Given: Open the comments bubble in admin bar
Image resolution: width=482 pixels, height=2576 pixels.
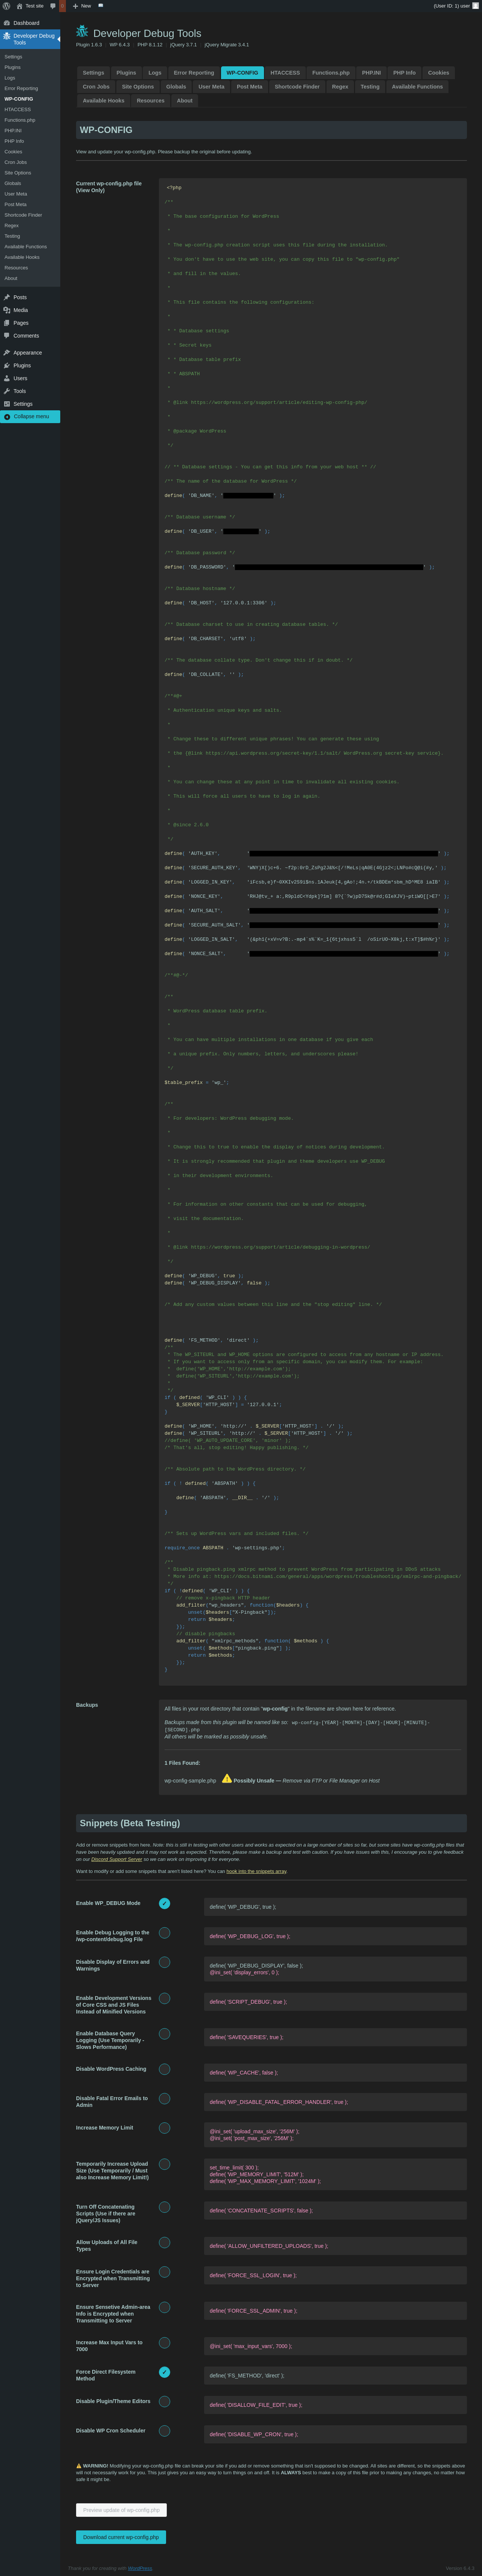Looking at the screenshot, I should pos(53,6).
